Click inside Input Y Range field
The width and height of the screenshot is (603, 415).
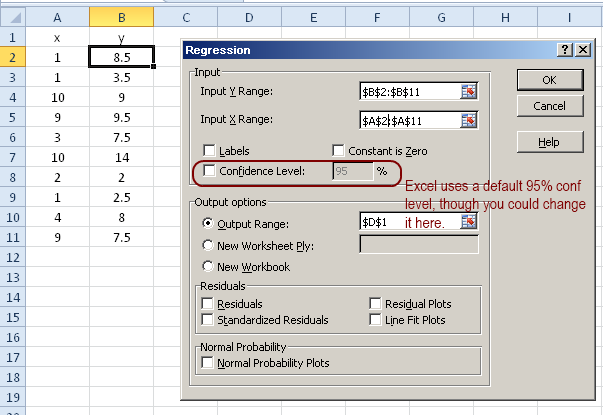tap(410, 92)
